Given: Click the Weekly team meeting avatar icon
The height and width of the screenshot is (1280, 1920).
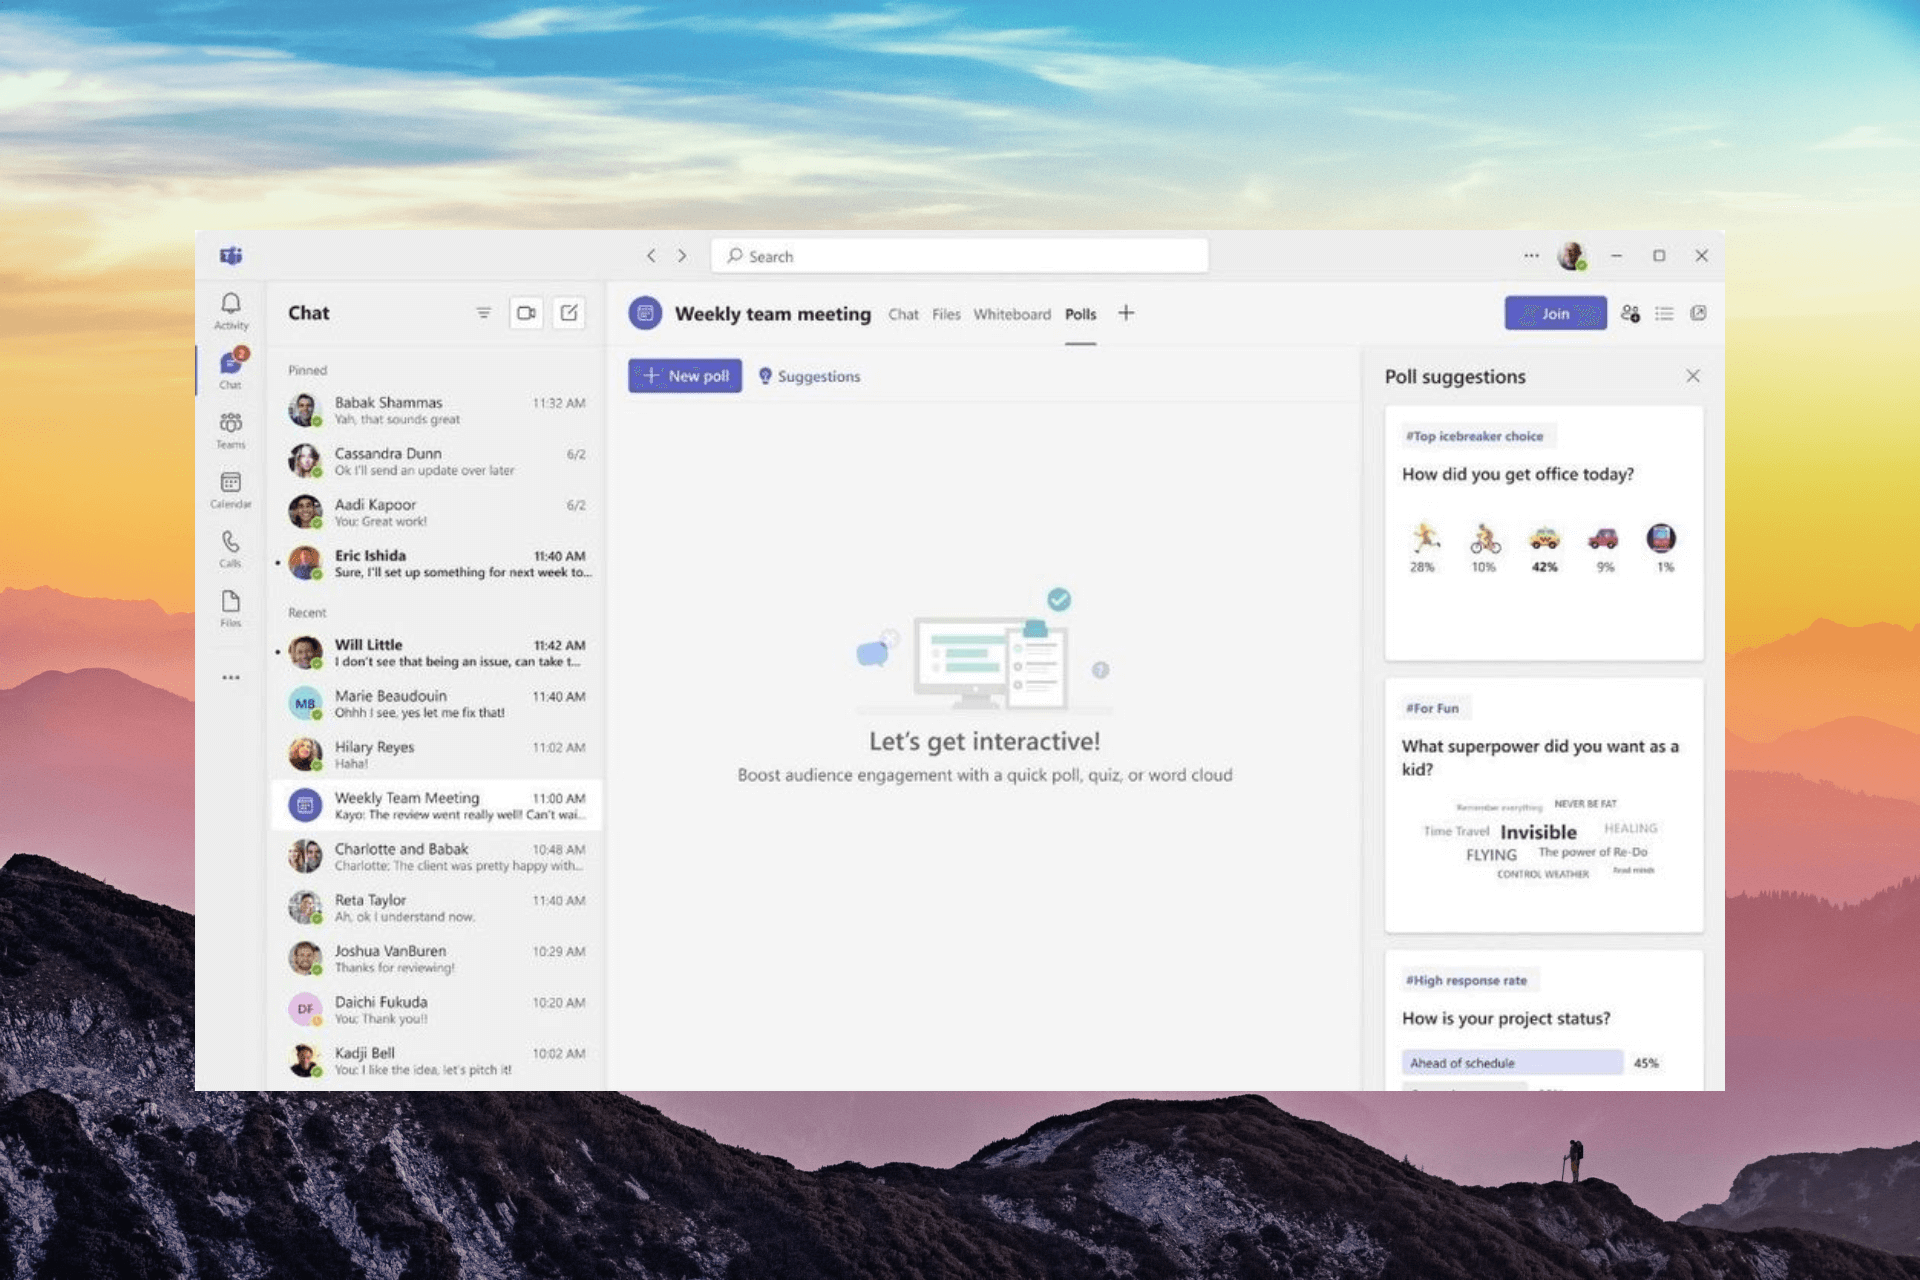Looking at the screenshot, I should (645, 313).
